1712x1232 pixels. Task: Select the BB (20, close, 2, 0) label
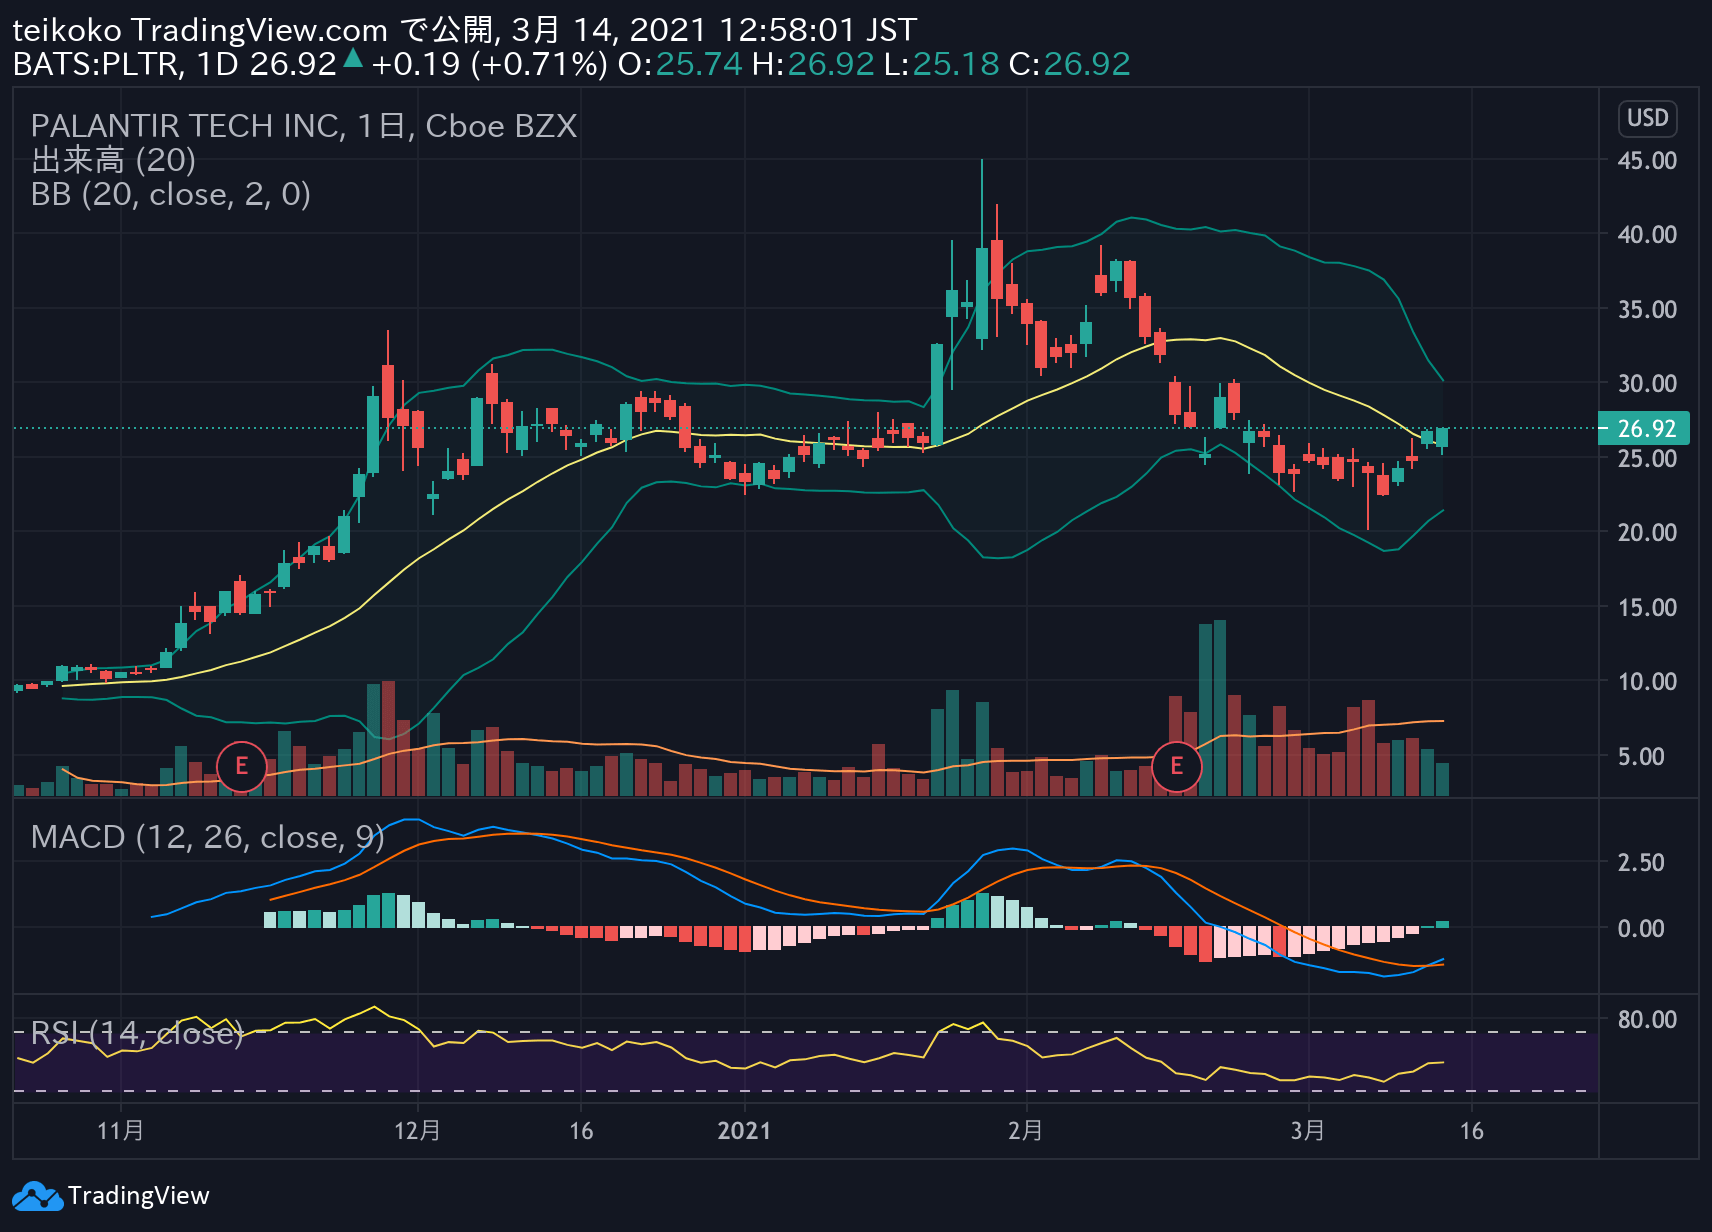tap(171, 194)
